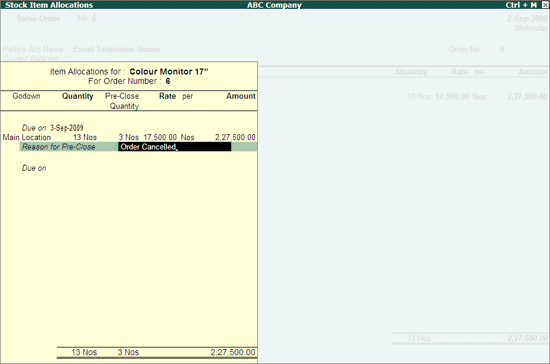Click the dimmed 13 Nos quantity in Sales Order
Viewport: 550px width, 364px height.
419,96
